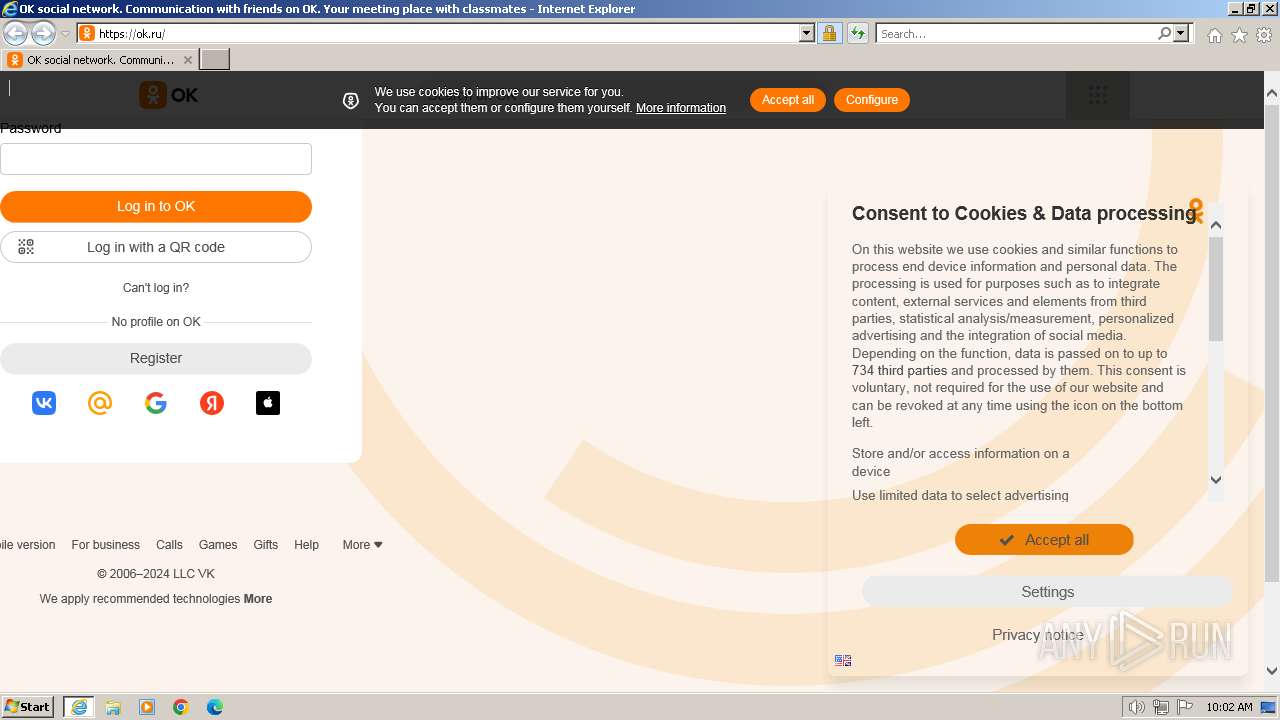Log in with the Apple icon
1280x720 pixels.
(x=268, y=403)
